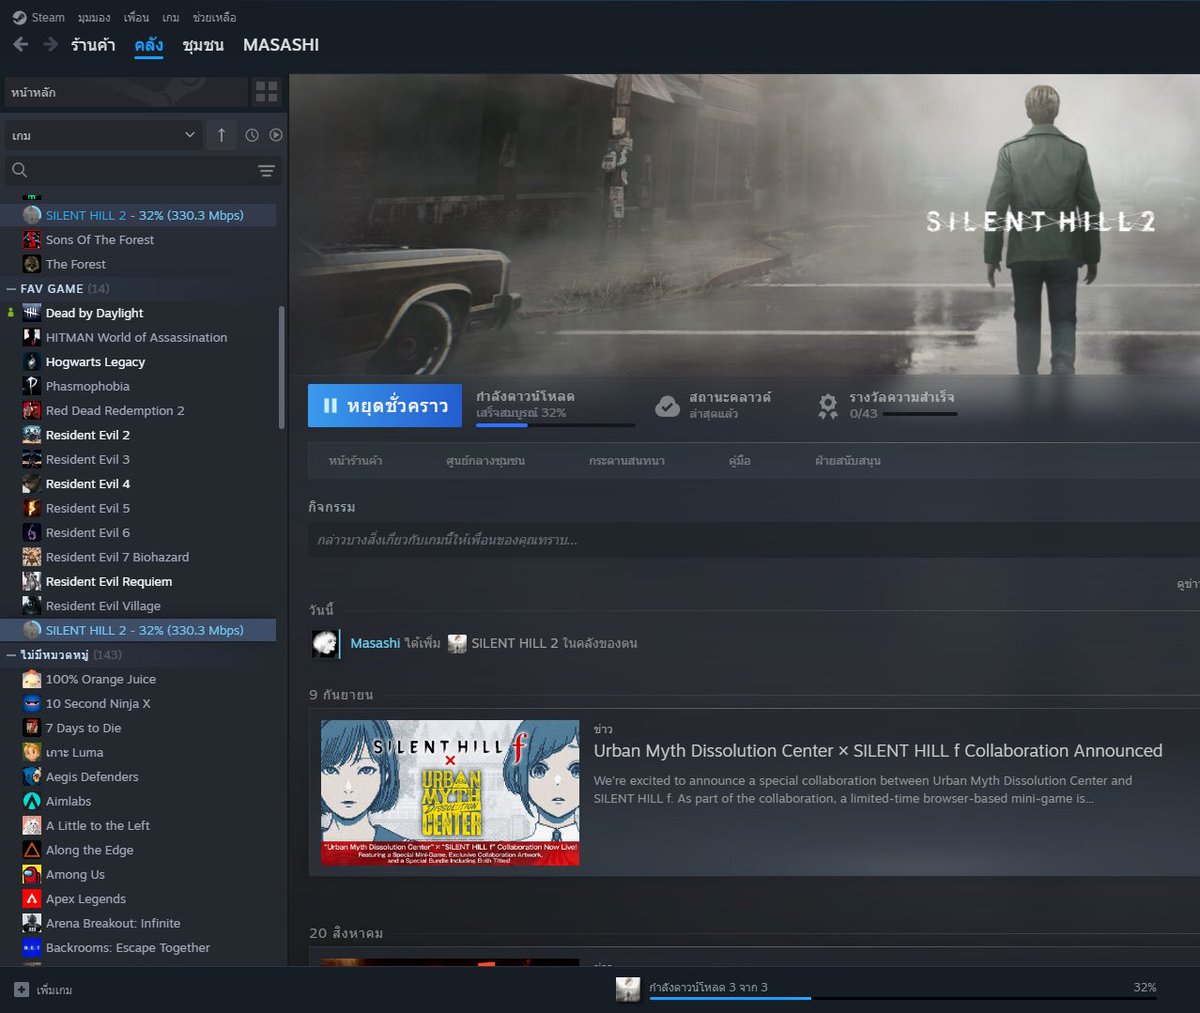This screenshot has height=1013, width=1200.
Task: Click the Apex Legends icon
Action: (32, 899)
